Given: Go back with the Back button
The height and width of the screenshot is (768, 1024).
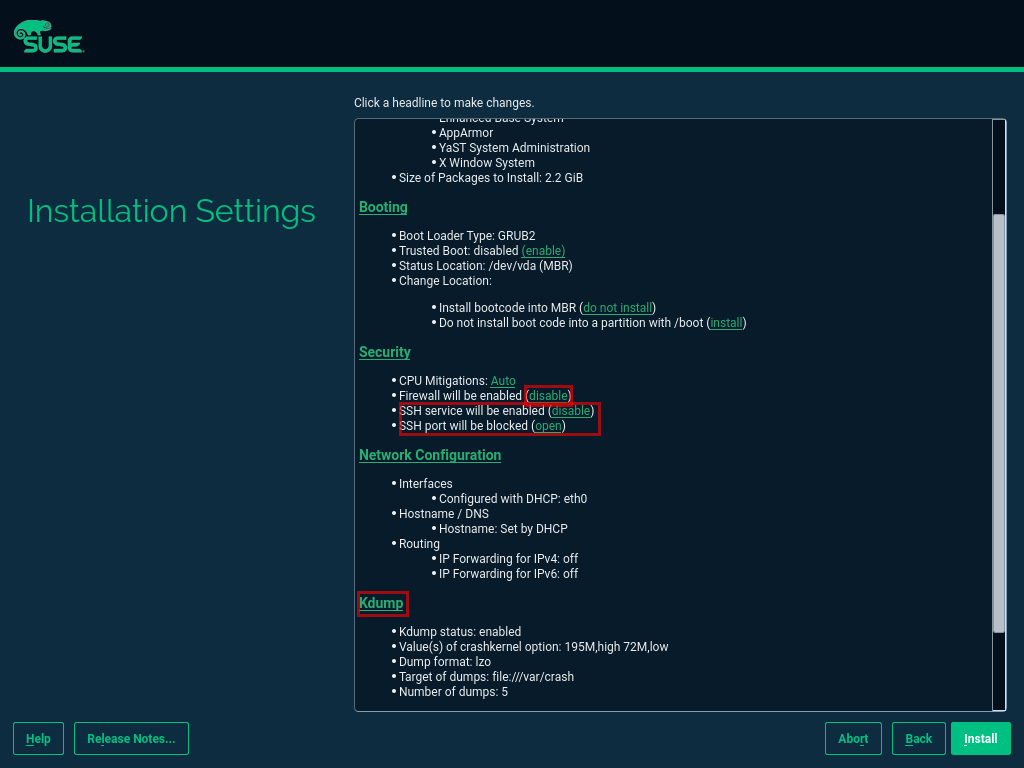Looking at the screenshot, I should [918, 738].
